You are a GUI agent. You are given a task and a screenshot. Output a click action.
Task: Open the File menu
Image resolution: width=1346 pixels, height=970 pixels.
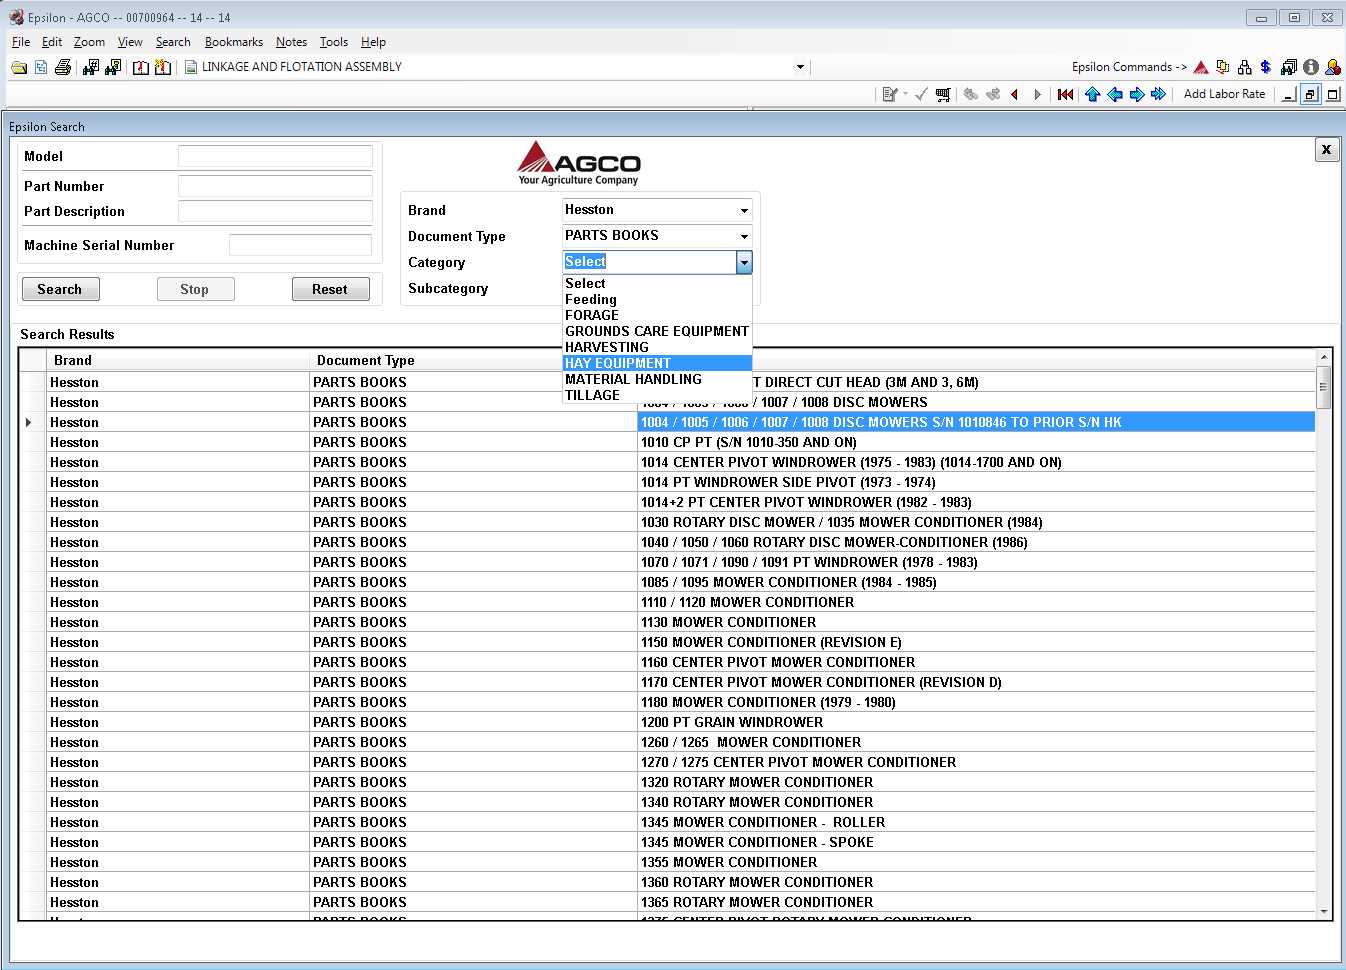[x=21, y=42]
